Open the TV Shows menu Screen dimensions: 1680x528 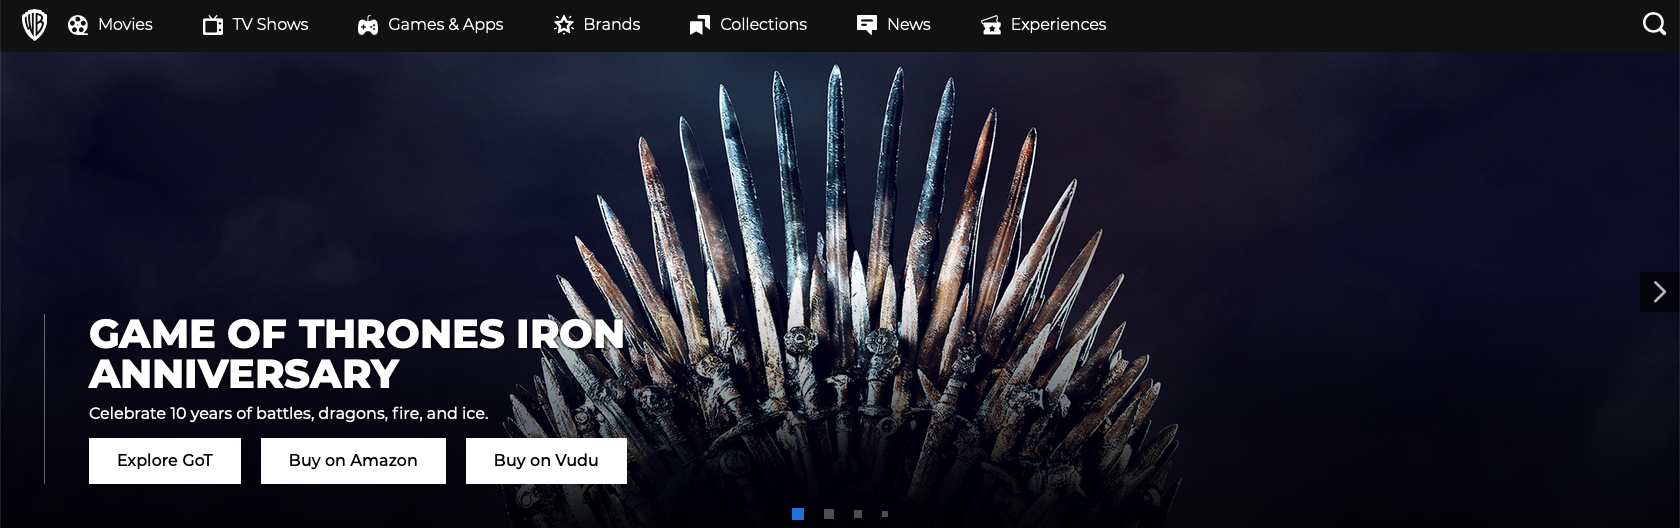tap(270, 24)
